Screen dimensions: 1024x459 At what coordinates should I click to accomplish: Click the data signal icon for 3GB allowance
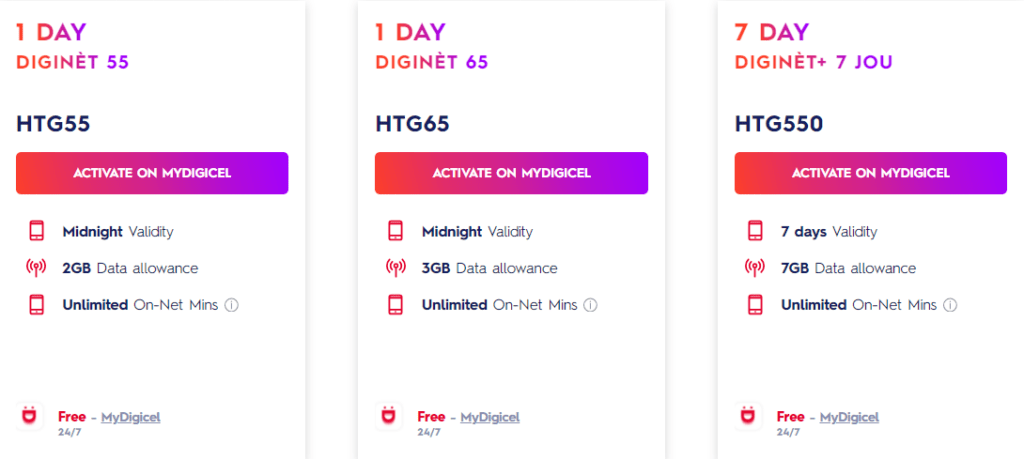tap(396, 268)
